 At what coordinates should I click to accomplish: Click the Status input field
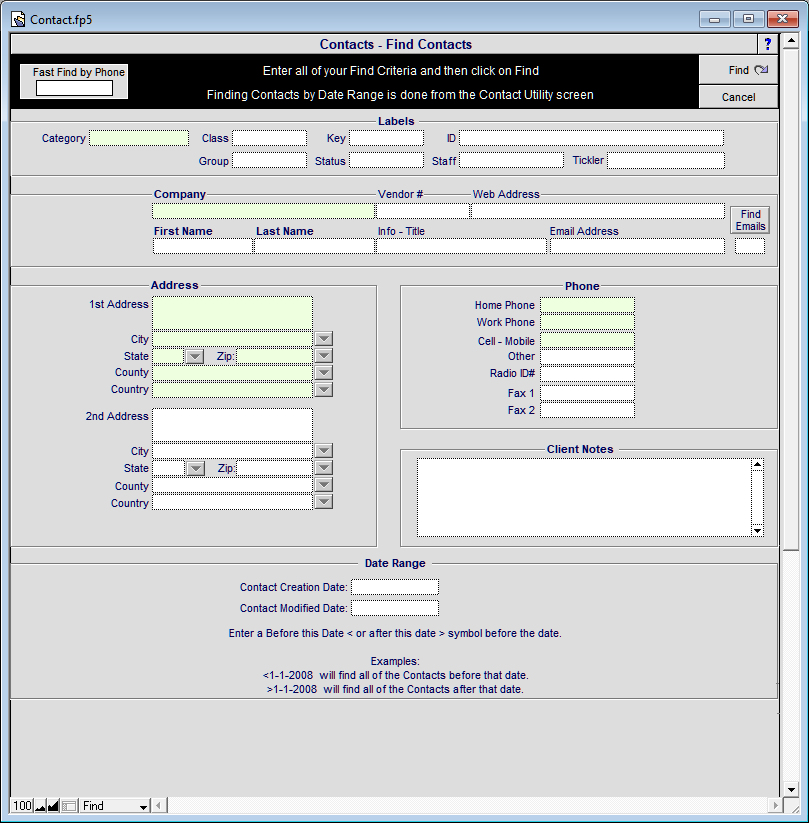[386, 160]
